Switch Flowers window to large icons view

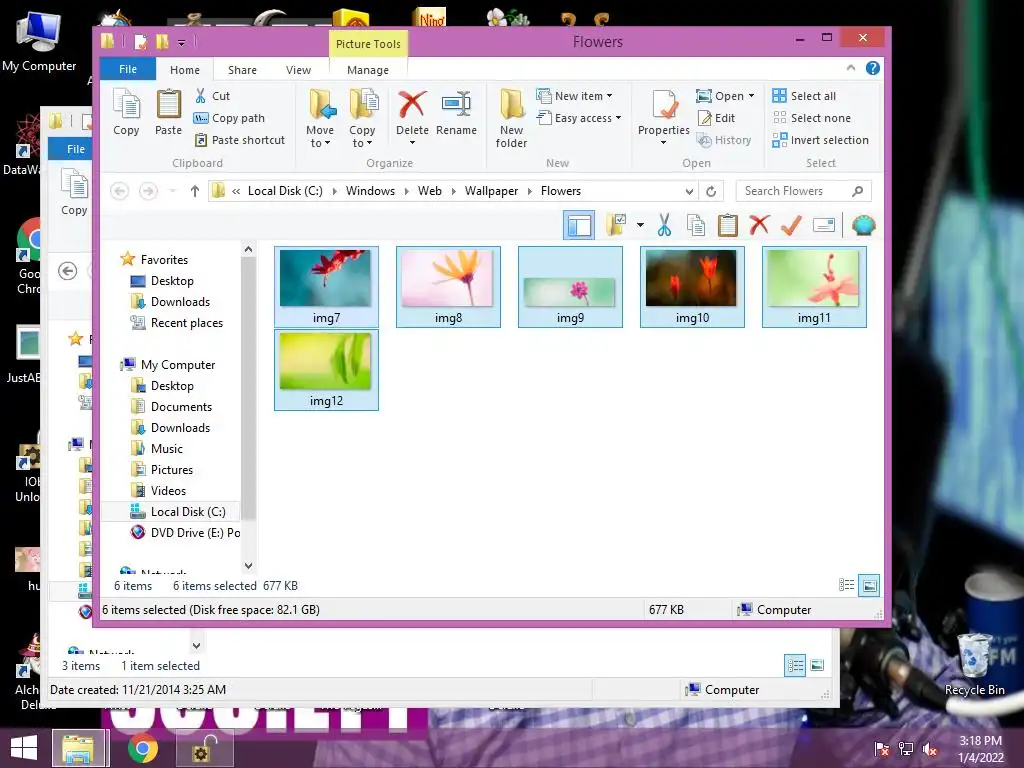tap(870, 585)
